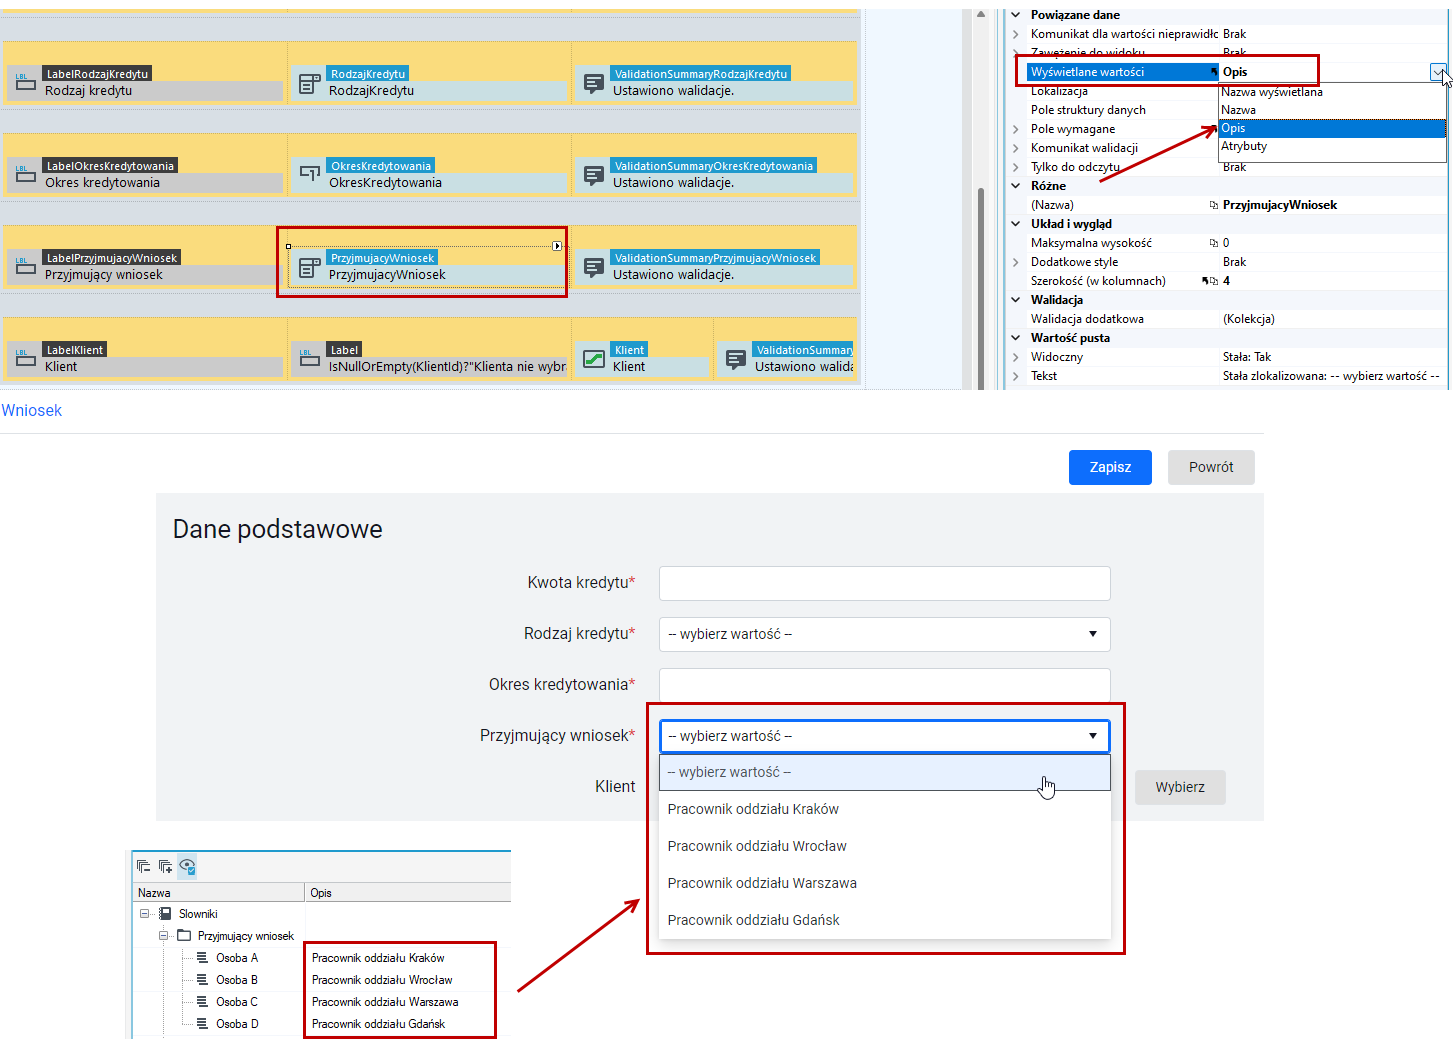Screen dimensions: 1456x1062
Task: Click the RodzajKredytu combo control icon
Action: coord(310,83)
